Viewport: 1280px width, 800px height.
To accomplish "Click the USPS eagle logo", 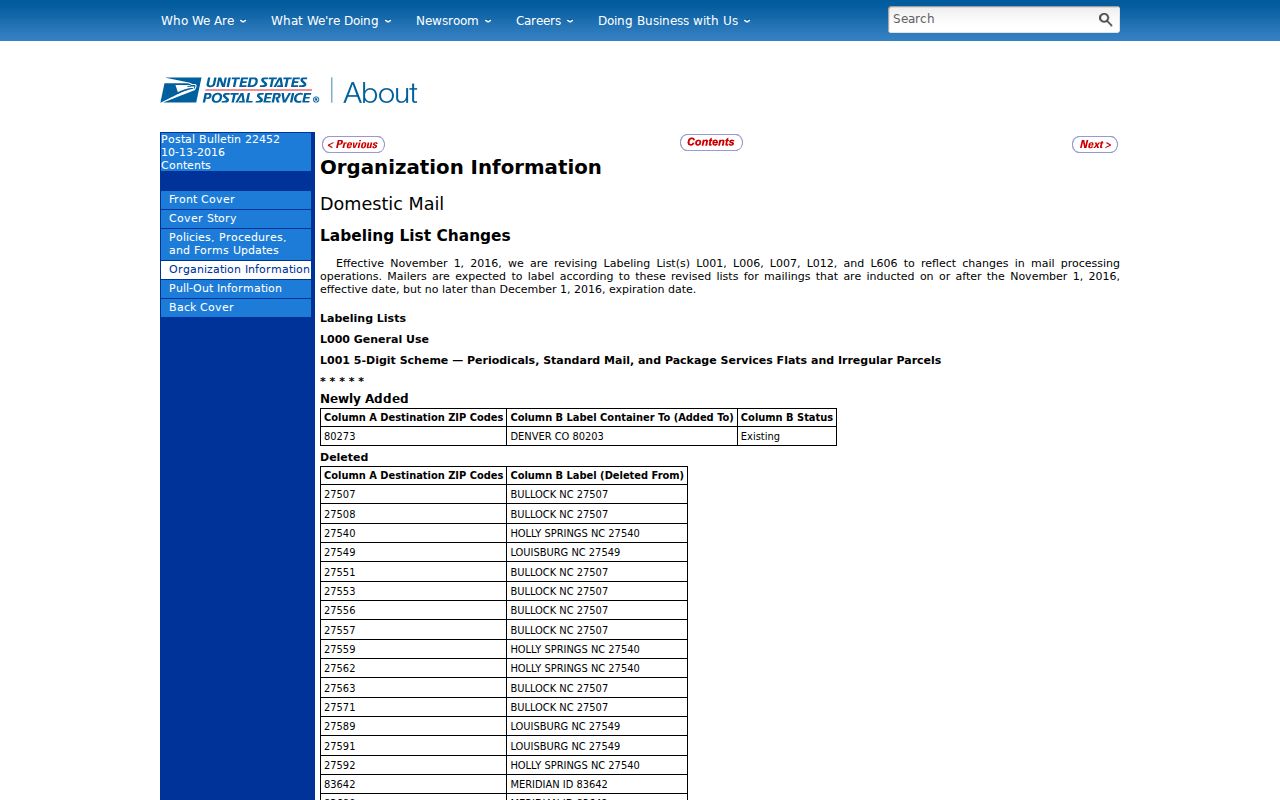I will [240, 91].
